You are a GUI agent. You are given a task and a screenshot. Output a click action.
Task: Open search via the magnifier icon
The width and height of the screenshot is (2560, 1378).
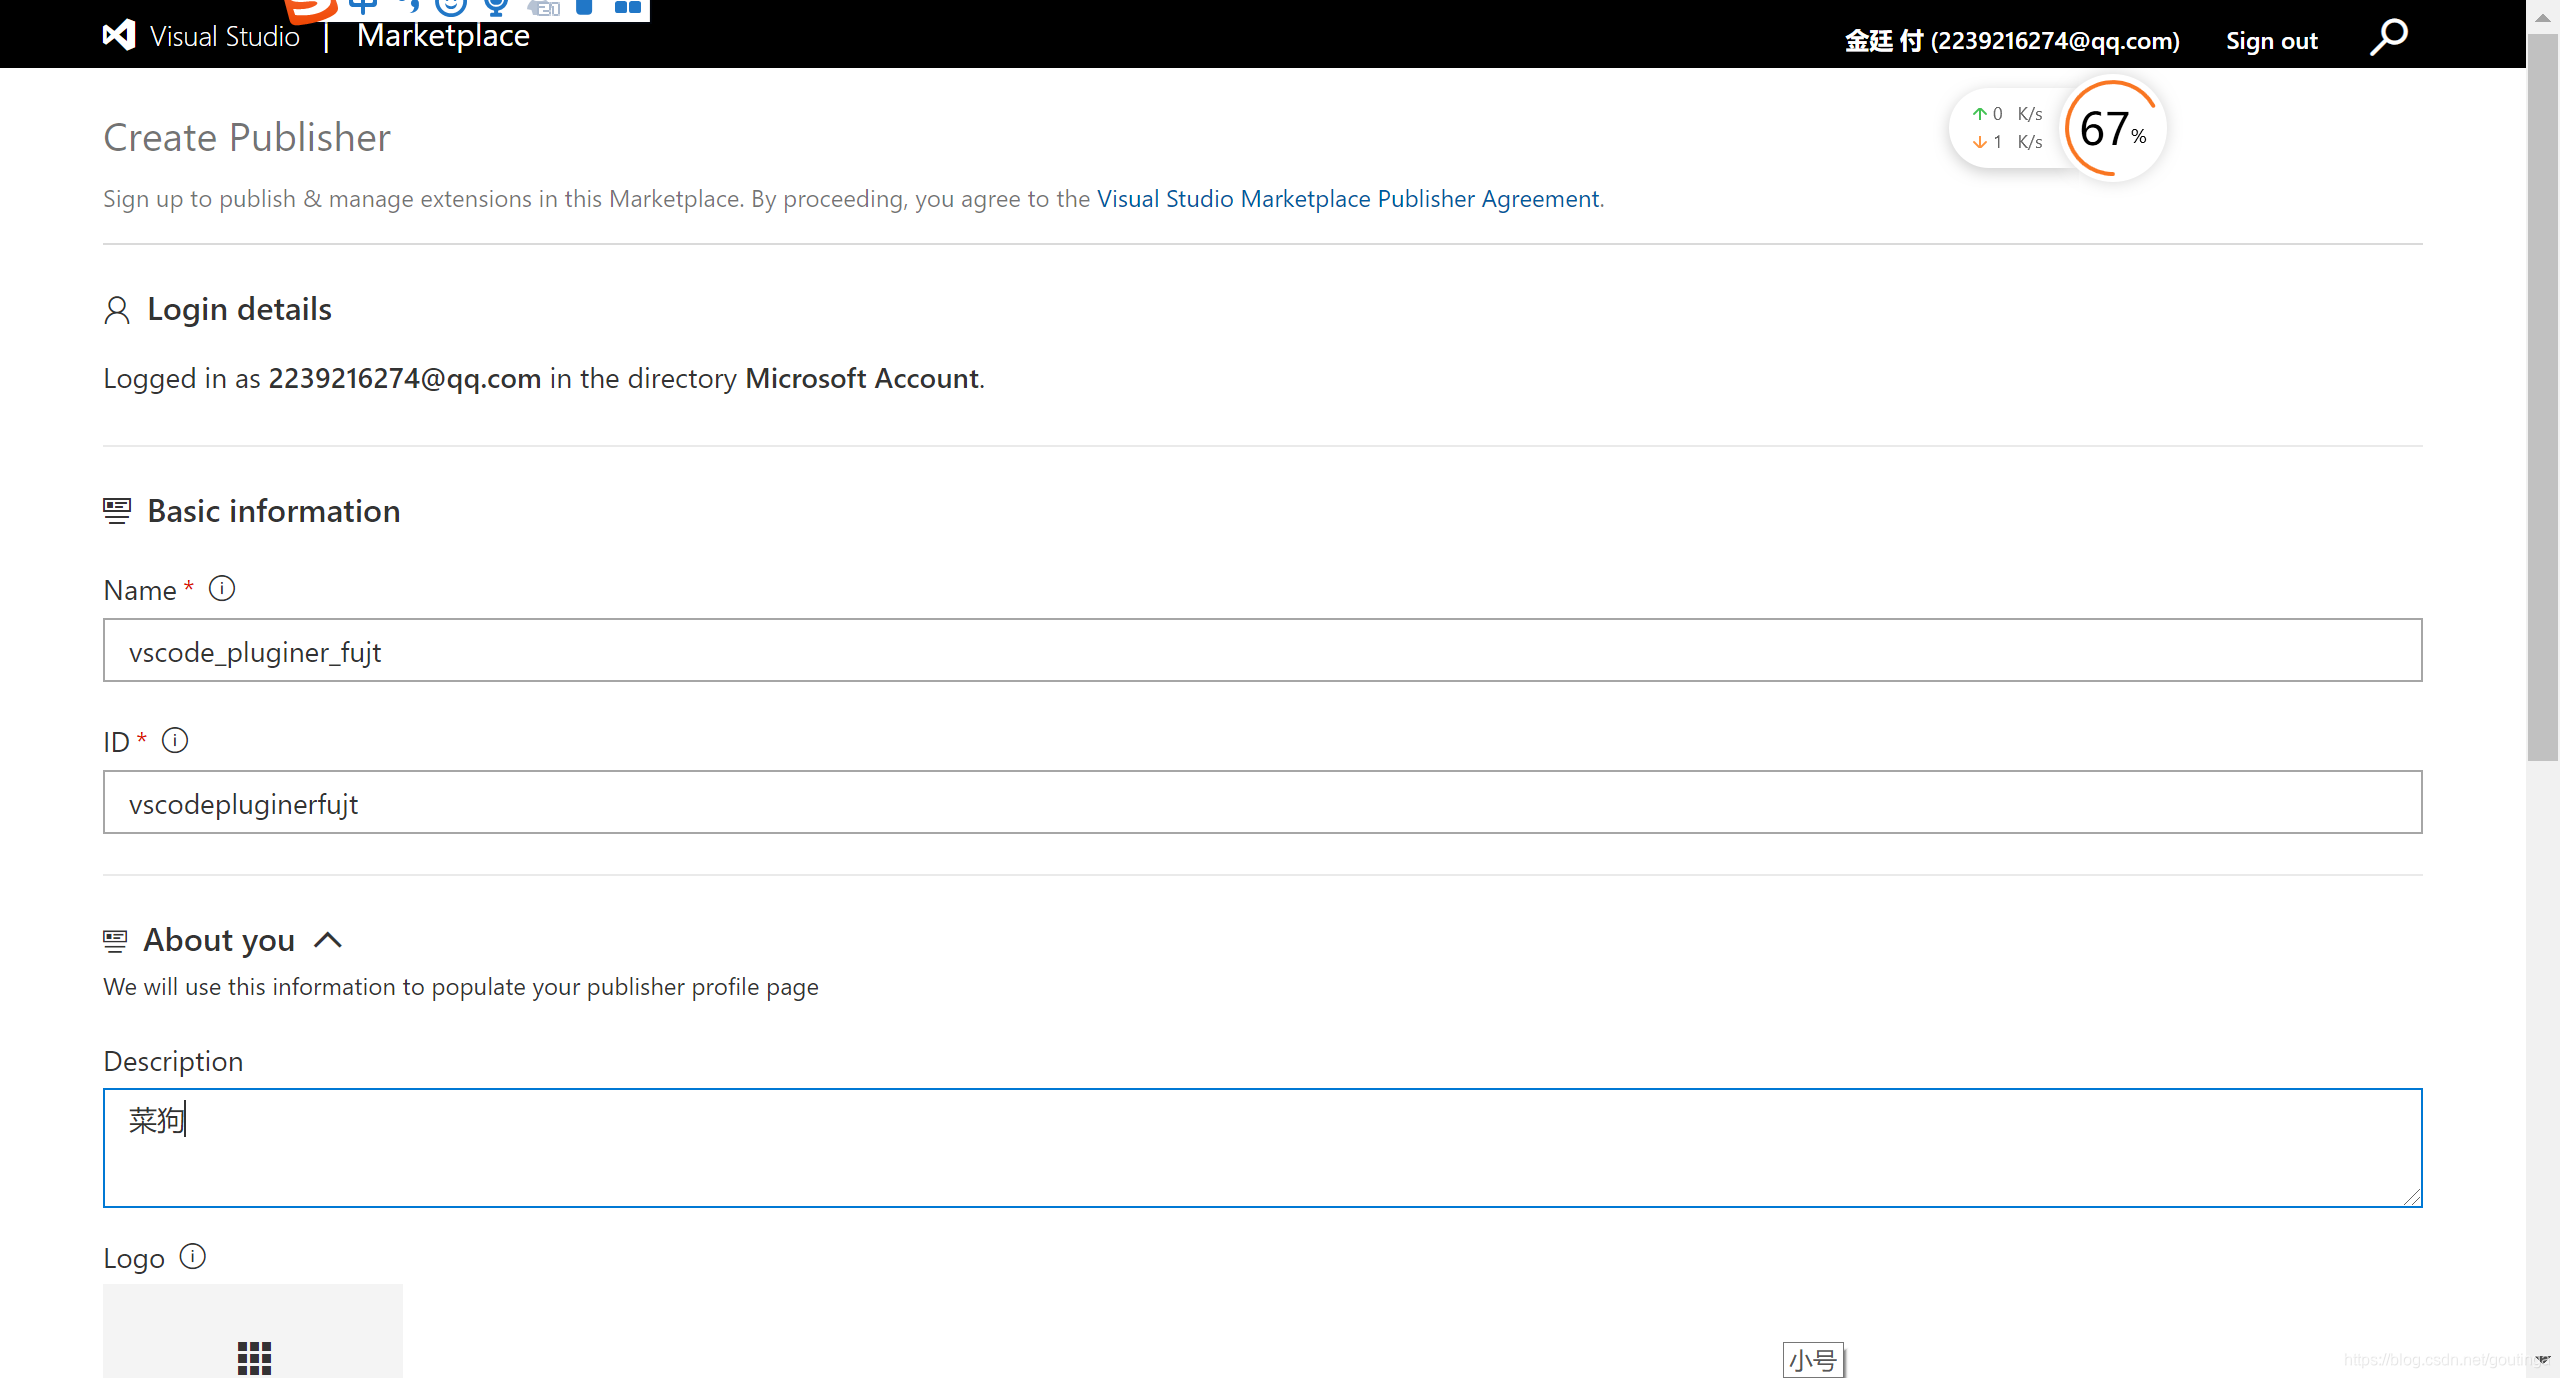(2389, 37)
